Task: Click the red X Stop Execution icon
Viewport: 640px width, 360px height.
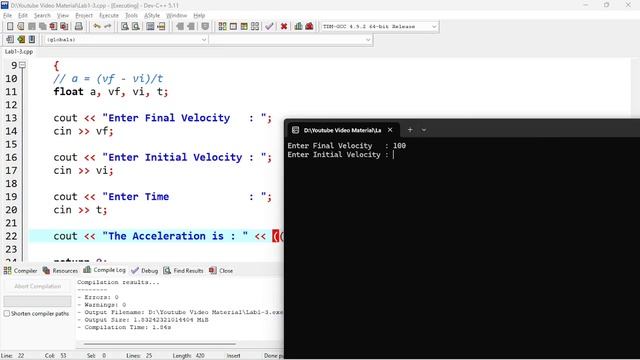Action: pos(284,26)
